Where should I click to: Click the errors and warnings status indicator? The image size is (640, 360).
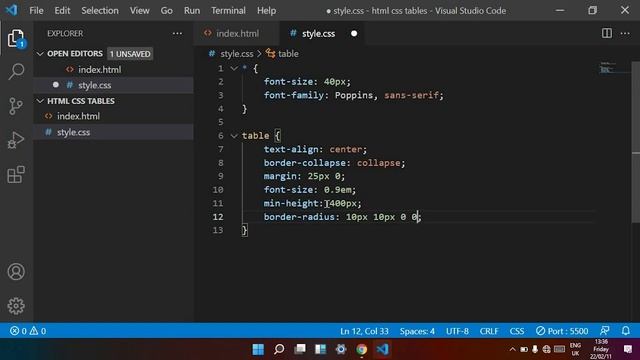(x=28, y=331)
